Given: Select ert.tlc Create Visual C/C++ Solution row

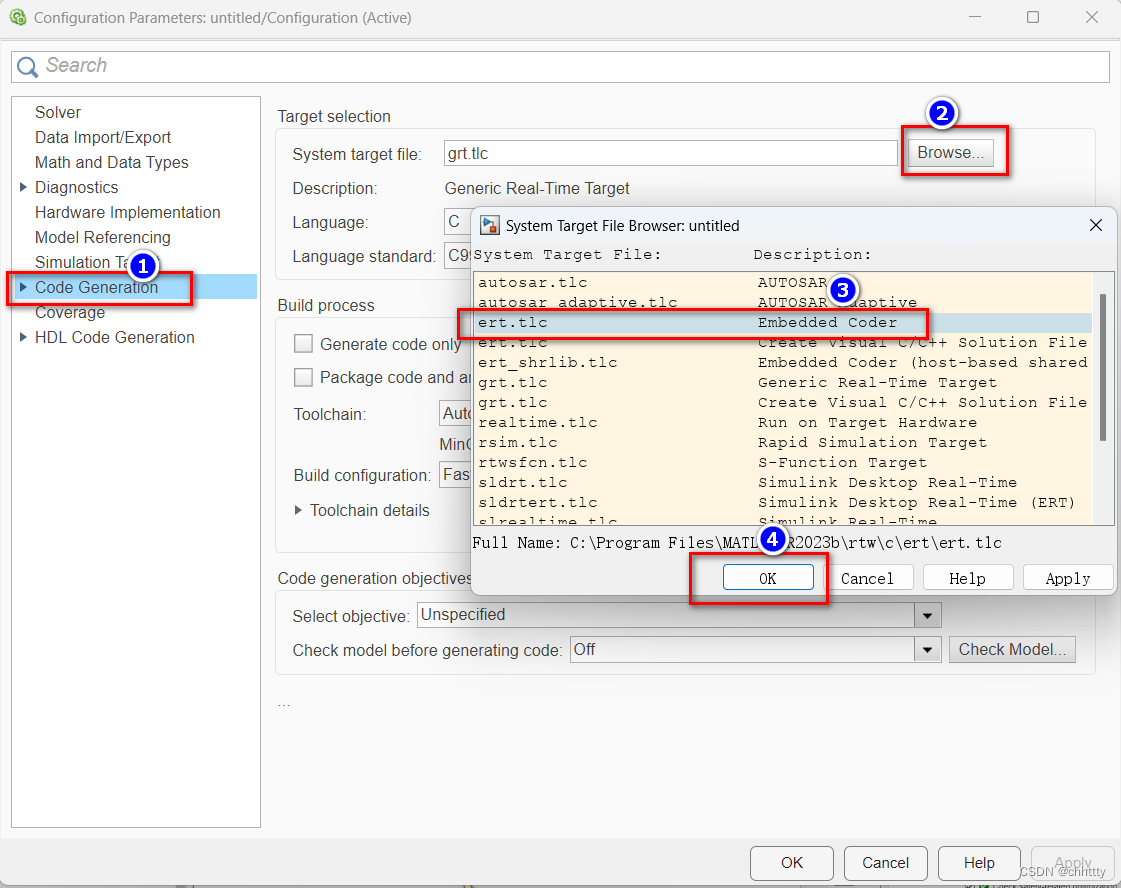Looking at the screenshot, I should (782, 342).
